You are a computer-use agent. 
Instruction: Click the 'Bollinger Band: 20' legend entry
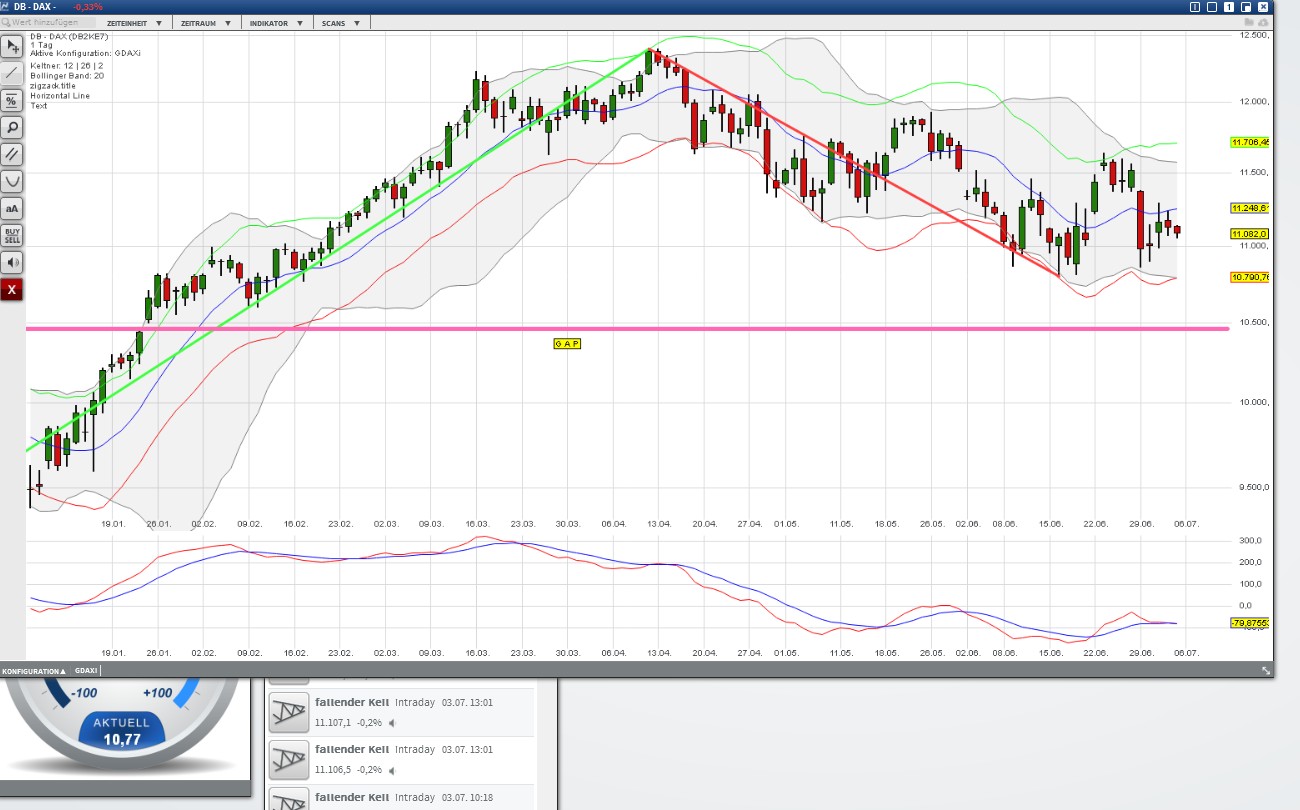[67, 76]
